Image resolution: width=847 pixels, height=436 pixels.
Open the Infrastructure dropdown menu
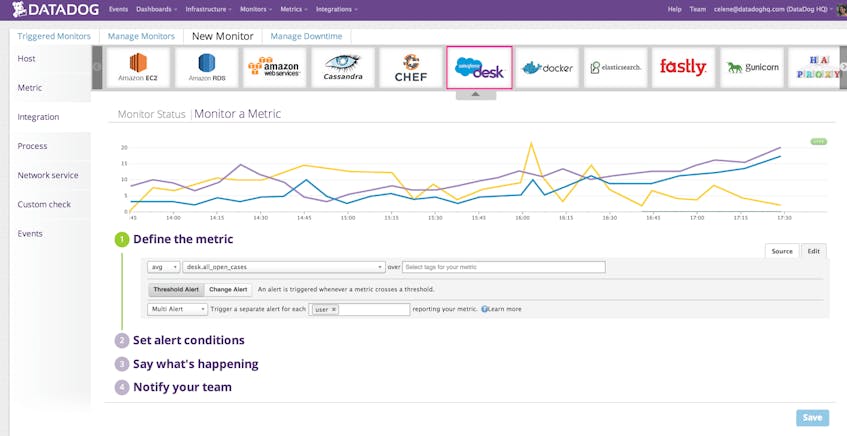pos(209,9)
